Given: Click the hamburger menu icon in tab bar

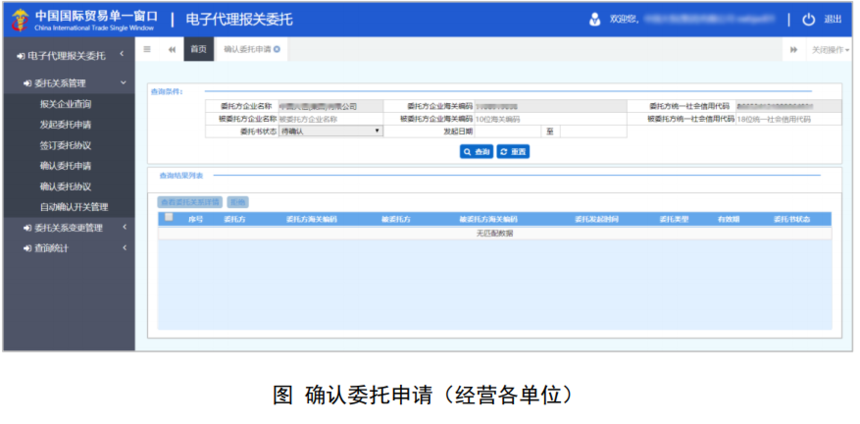Looking at the screenshot, I should [x=147, y=49].
